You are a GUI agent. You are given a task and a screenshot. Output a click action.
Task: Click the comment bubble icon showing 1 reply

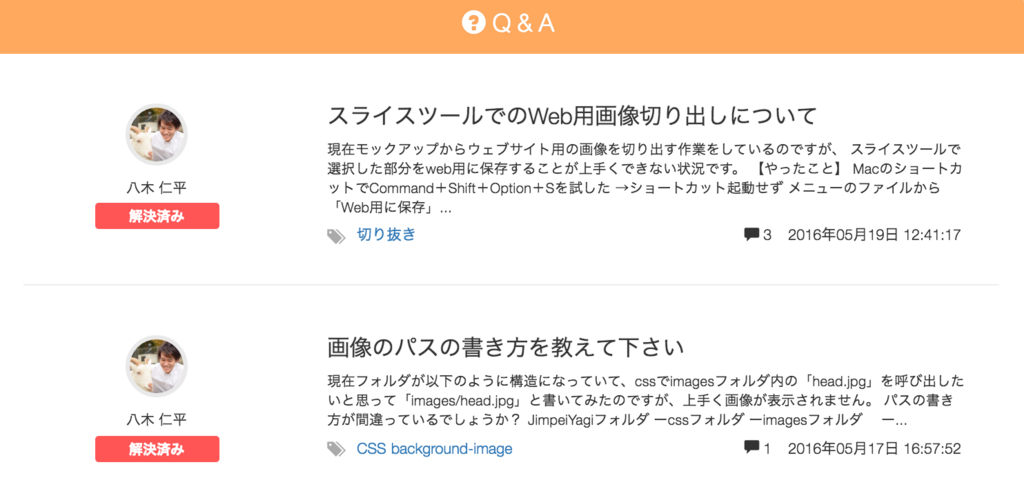point(752,447)
